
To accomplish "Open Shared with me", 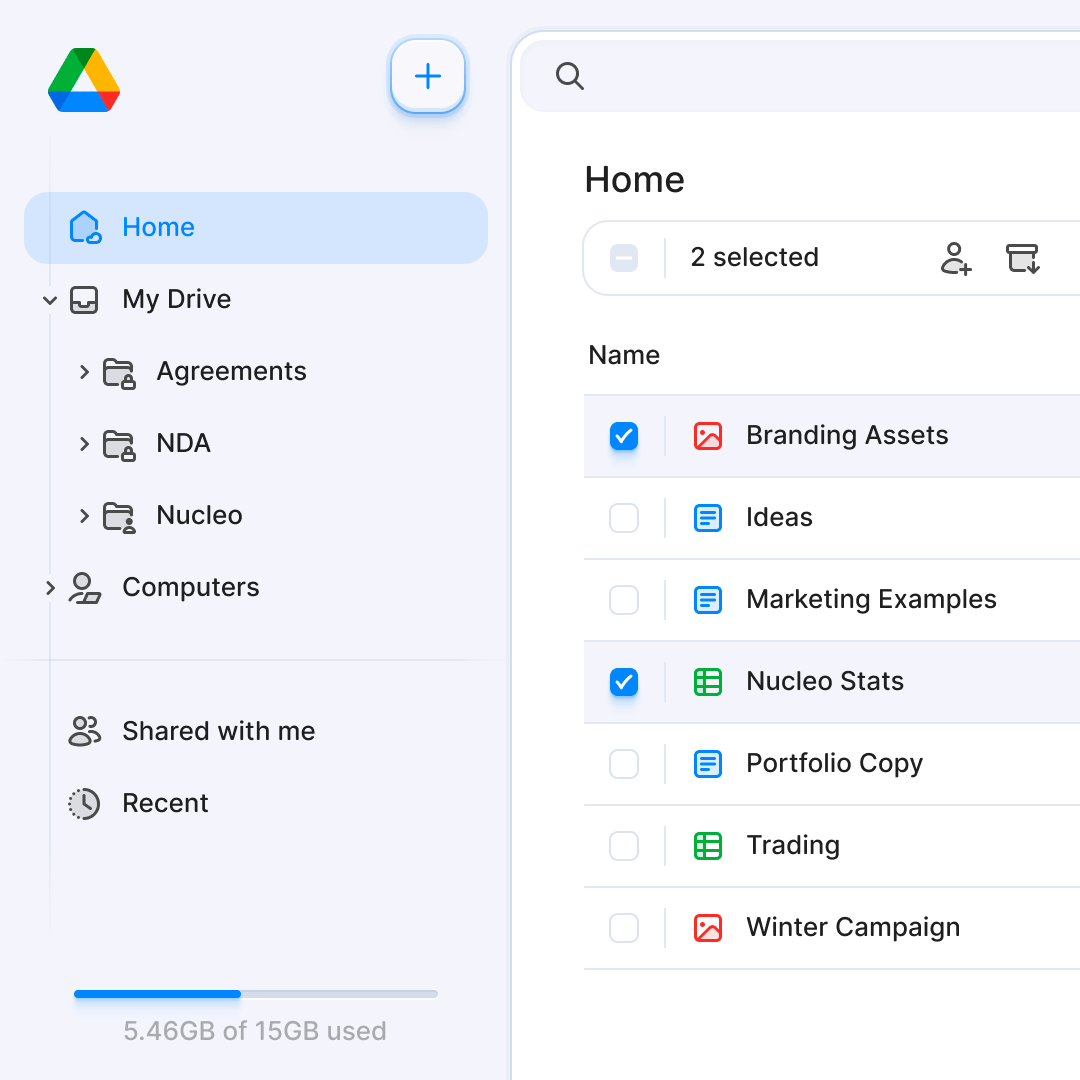I will (x=218, y=732).
